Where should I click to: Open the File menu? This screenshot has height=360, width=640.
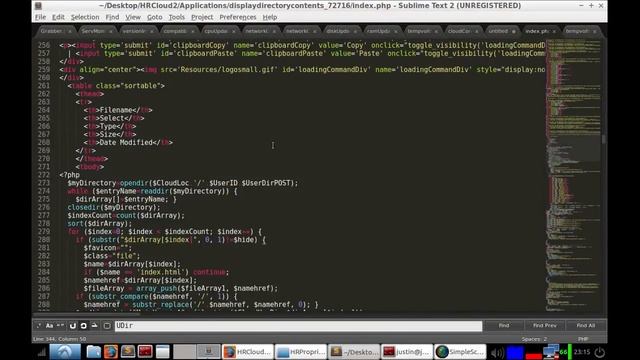40,17
